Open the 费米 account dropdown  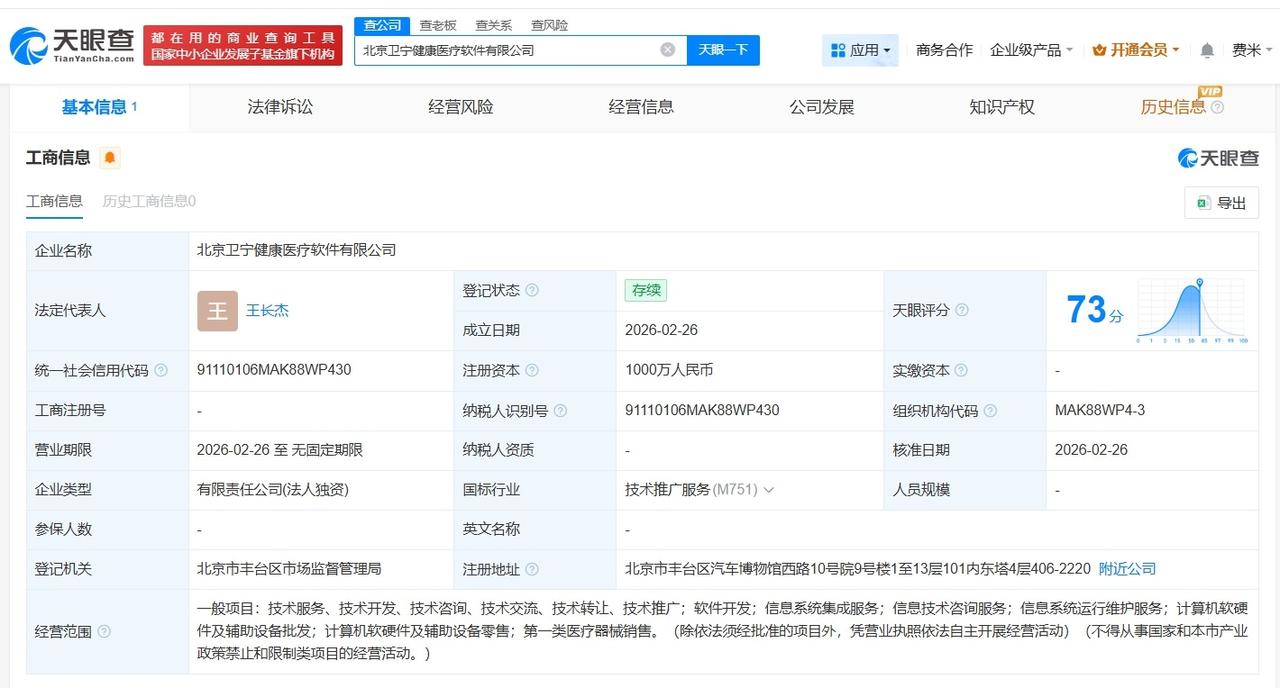pos(1251,49)
